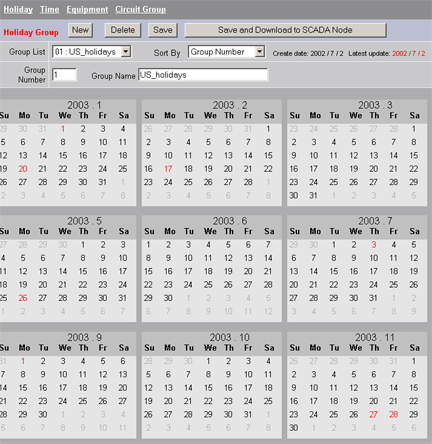Select red November 27 in 2003.11 calendar
Screen dimensions: 432x444
click(374, 414)
